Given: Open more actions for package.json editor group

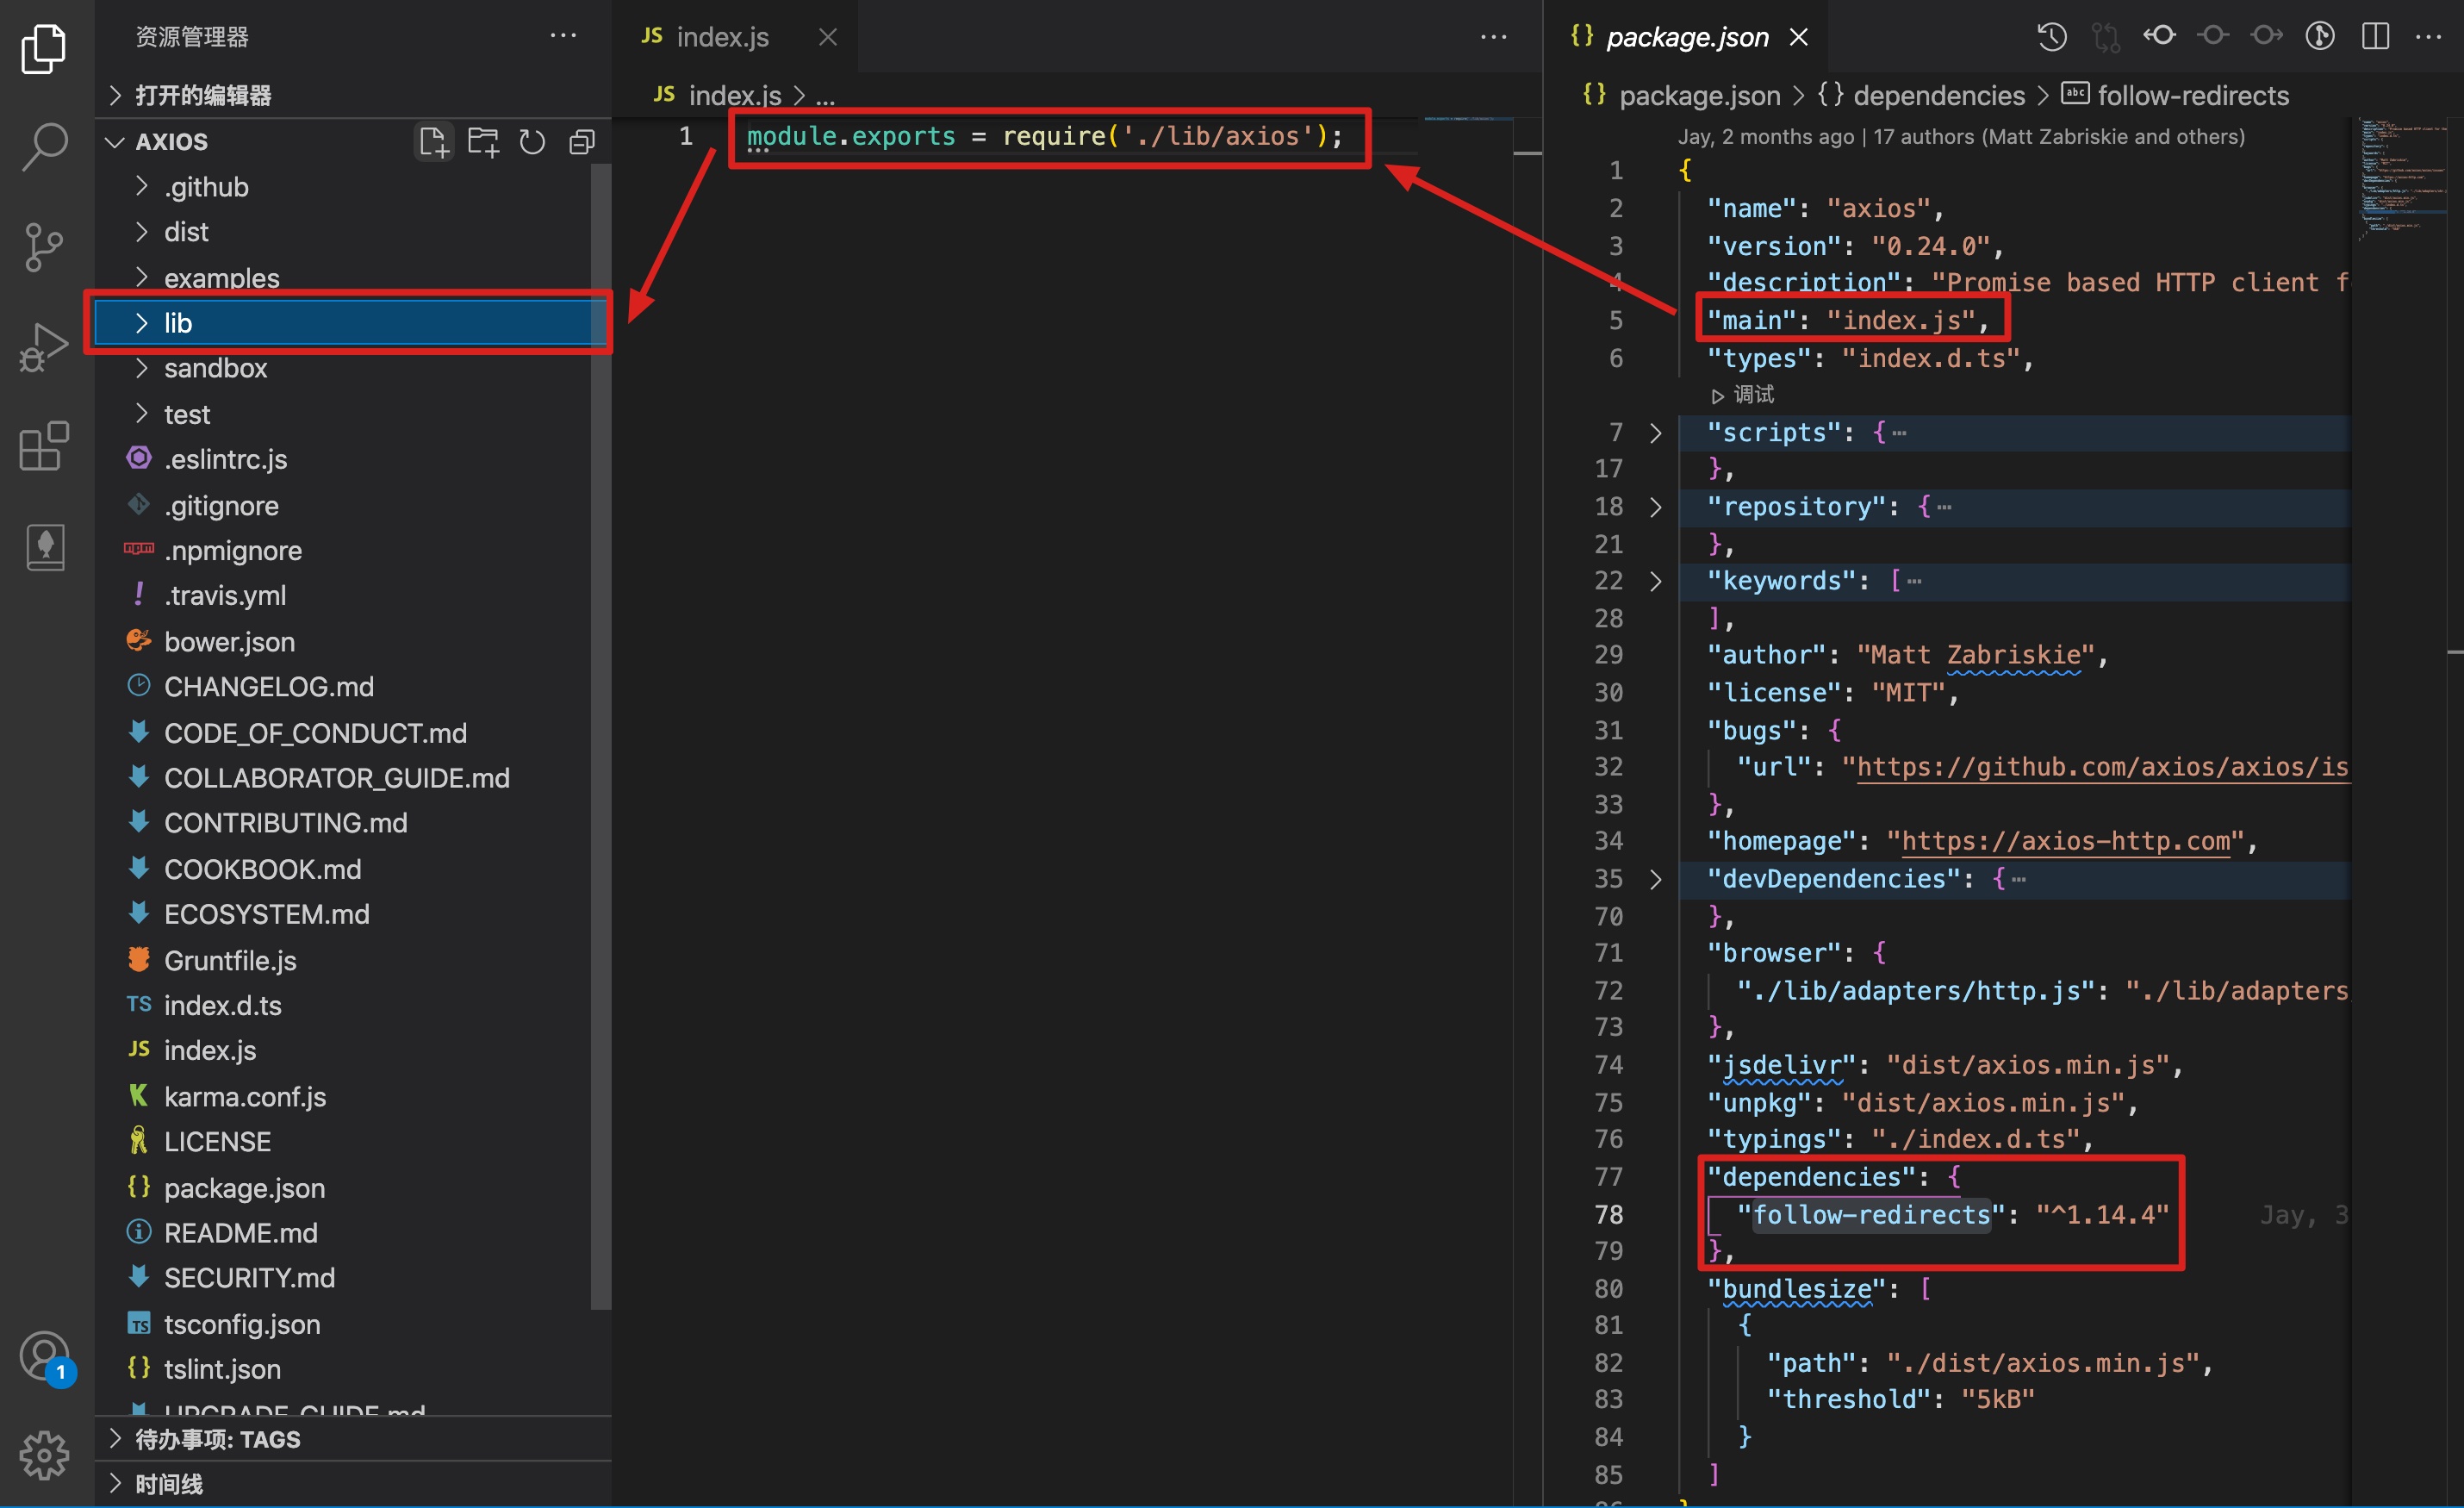Looking at the screenshot, I should point(2428,37).
